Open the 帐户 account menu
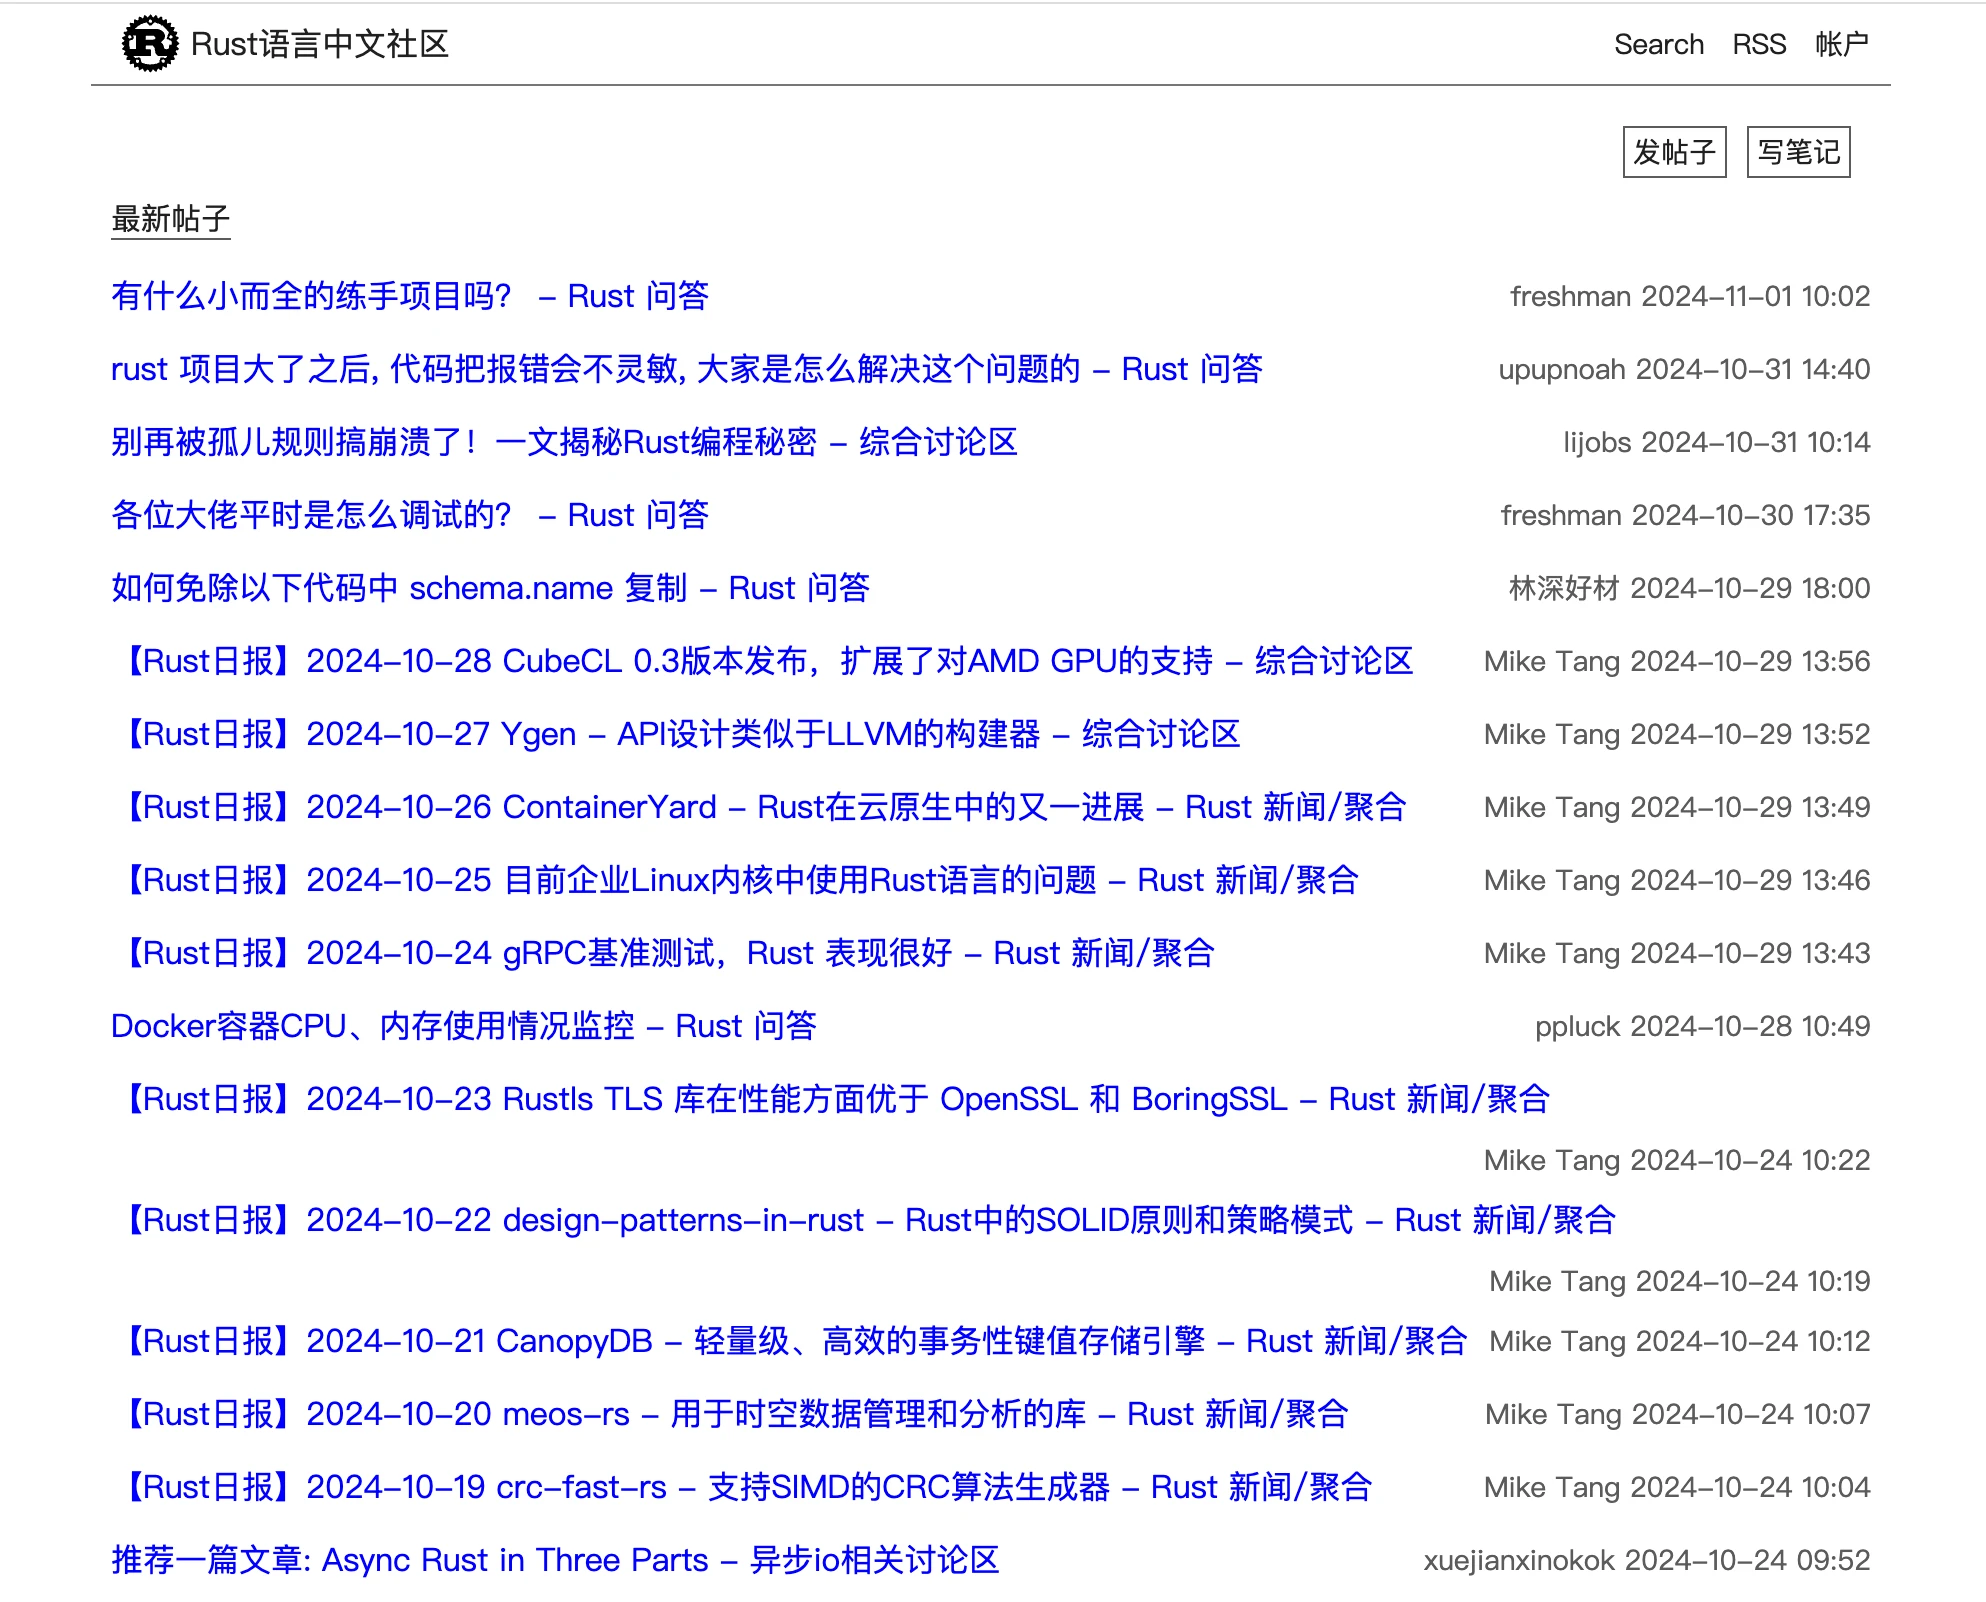Viewport: 1986px width, 1602px height. (1841, 44)
